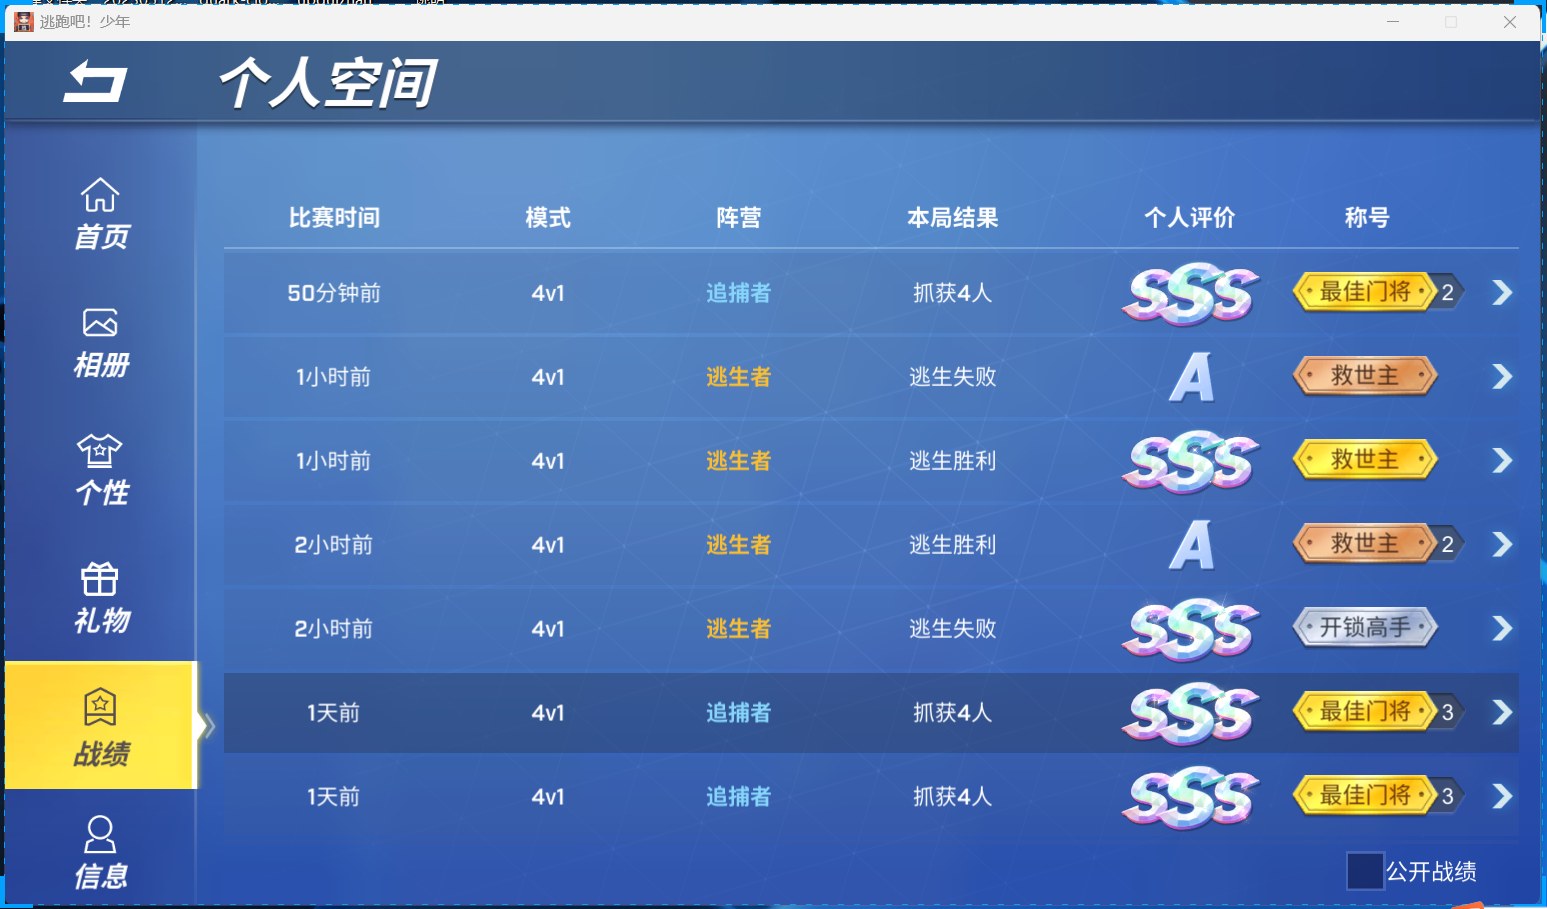Expand the highlighted 1天前 row arrow

[1502, 713]
